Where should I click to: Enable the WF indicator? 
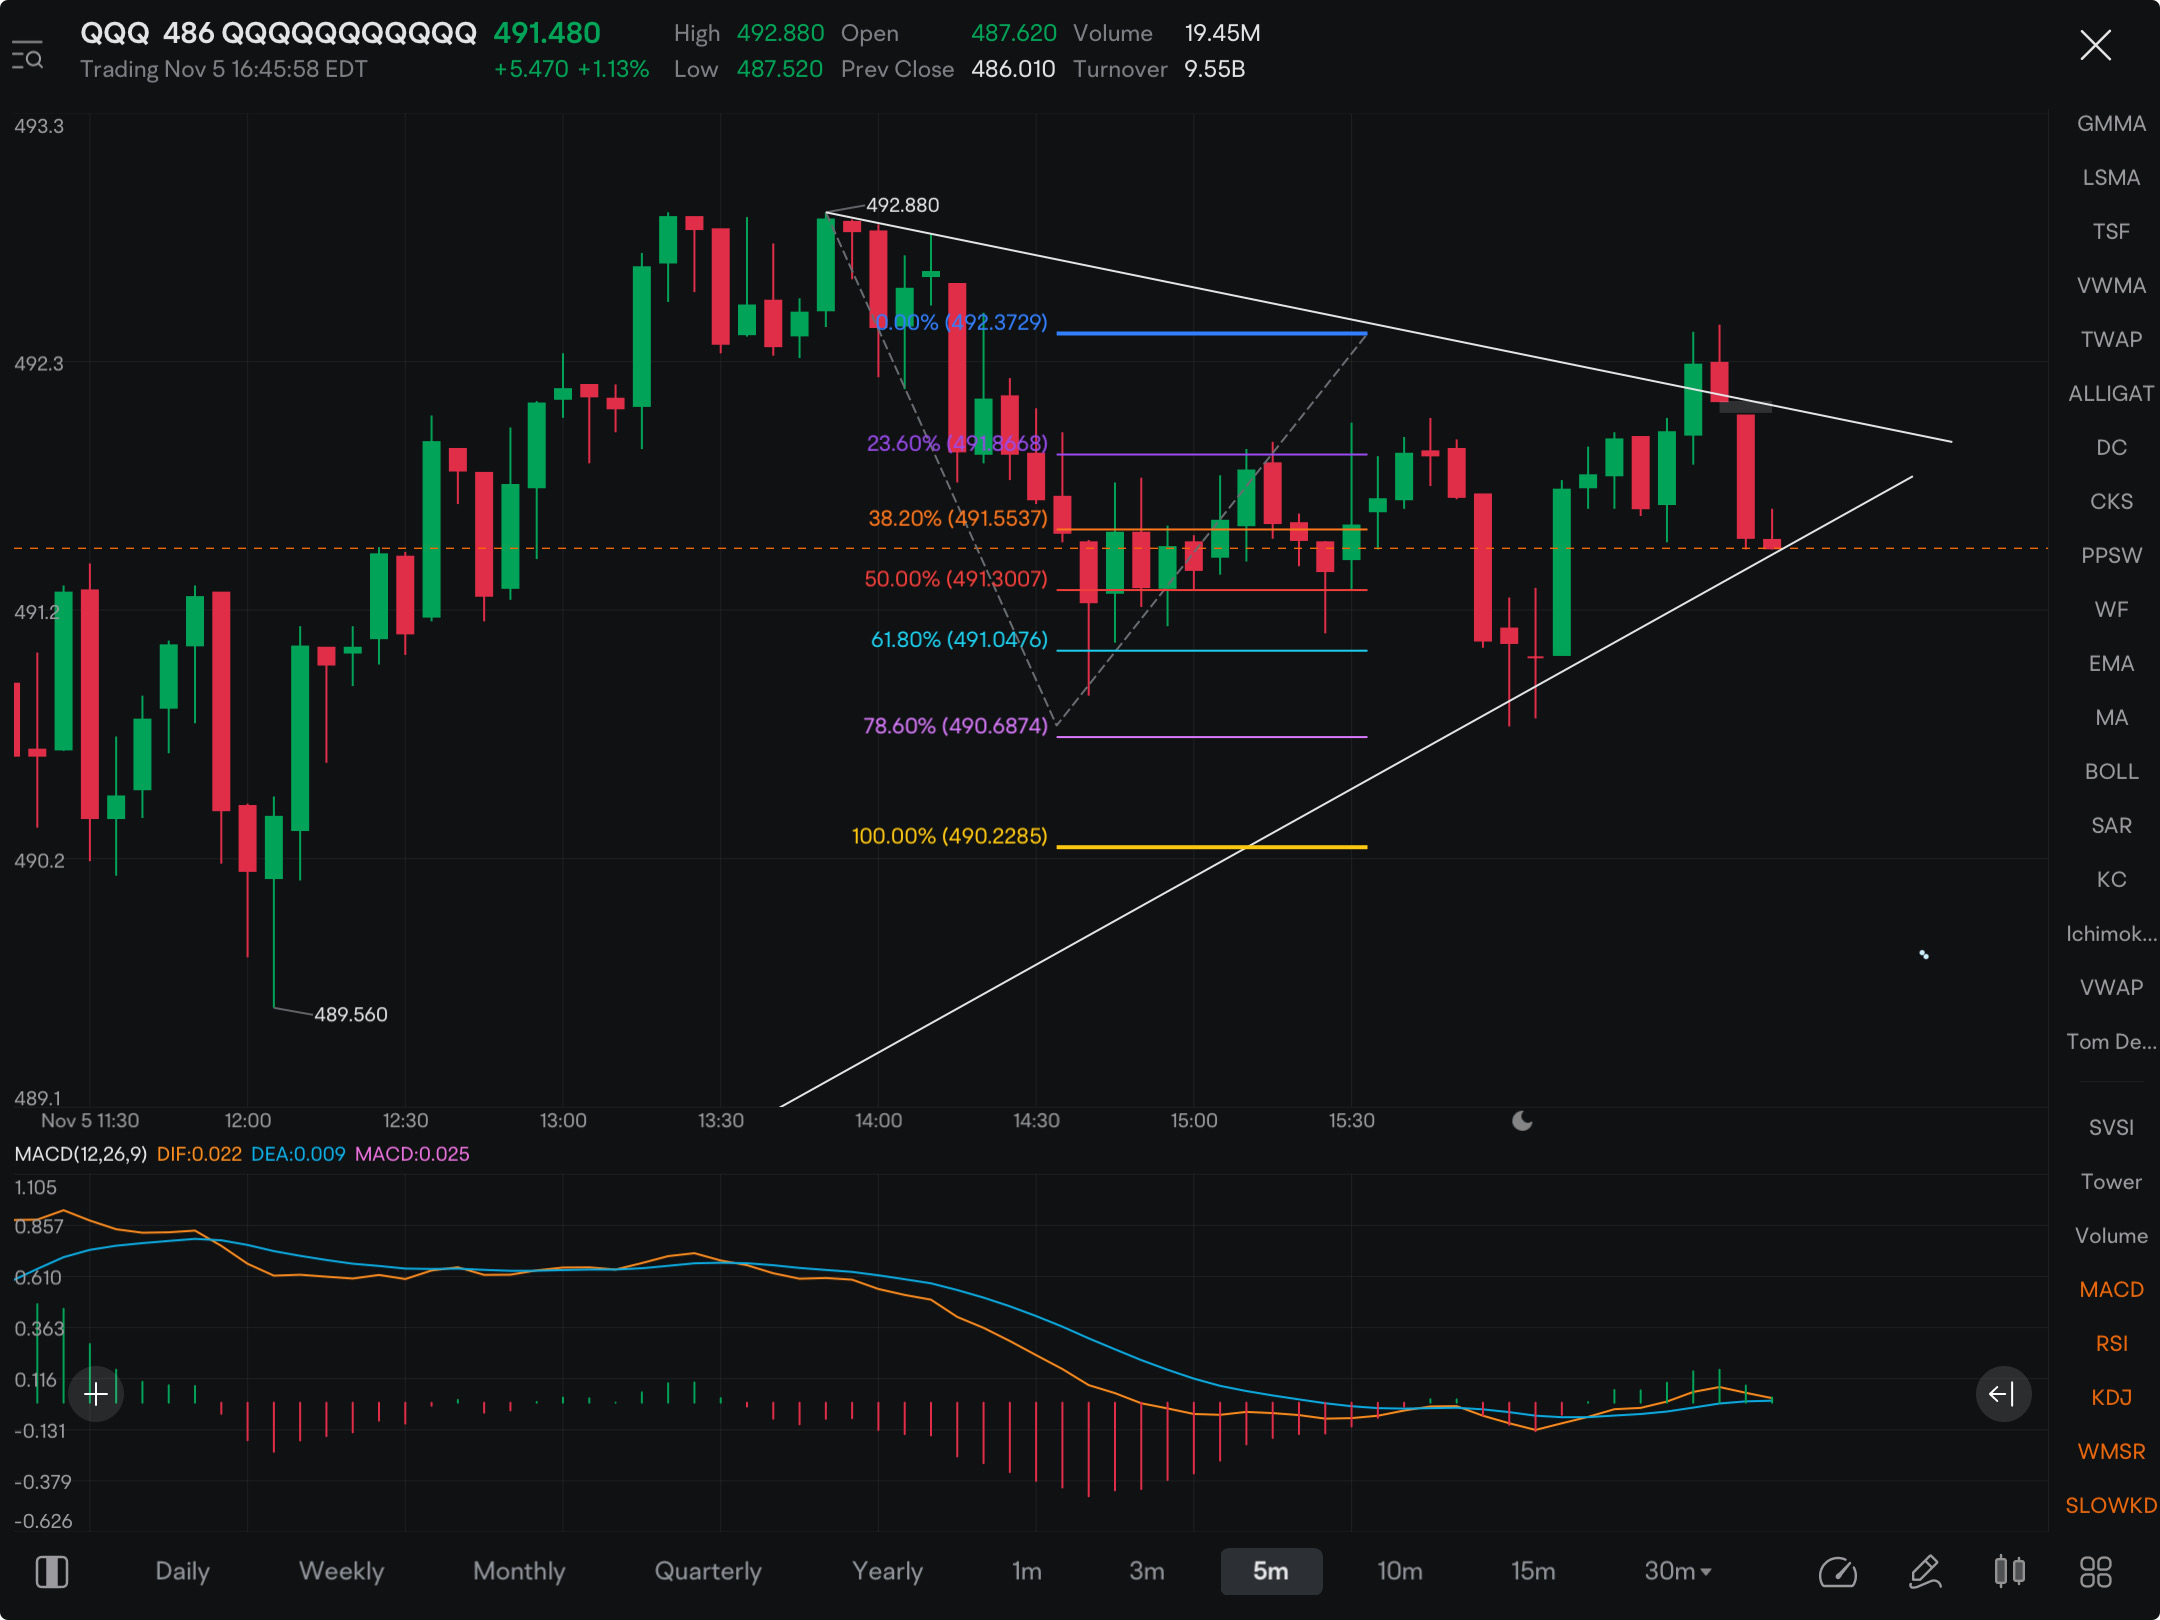pos(2111,609)
